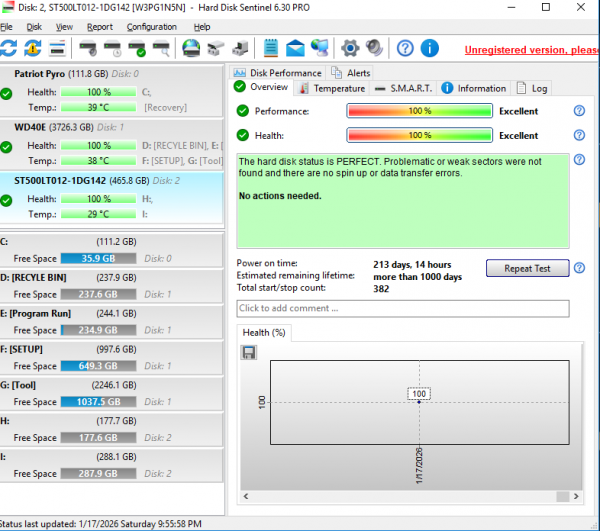Click the graph scroll left arrow
This screenshot has height=531, width=600.
(246, 497)
